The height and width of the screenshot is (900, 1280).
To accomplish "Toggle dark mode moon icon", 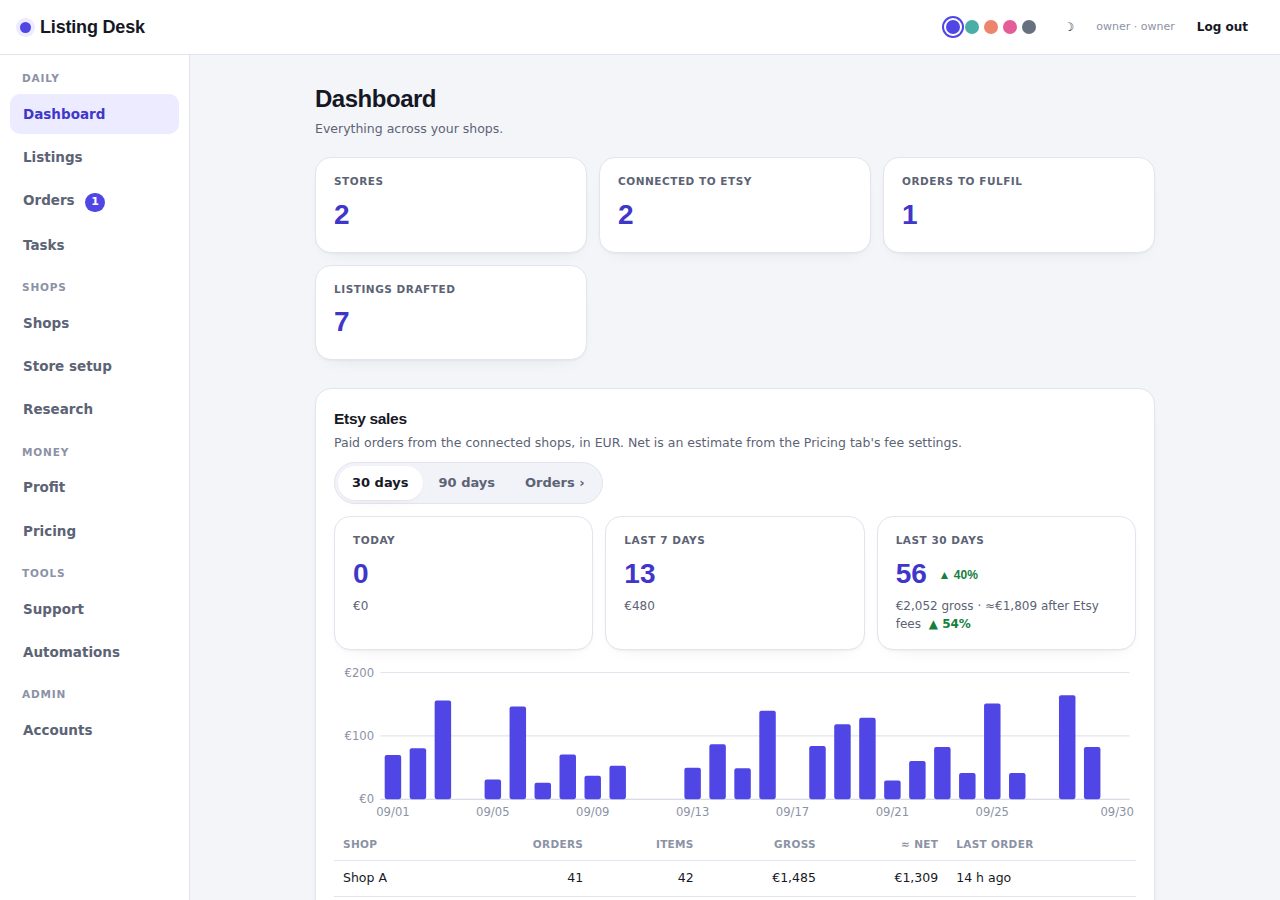I will click(1069, 27).
